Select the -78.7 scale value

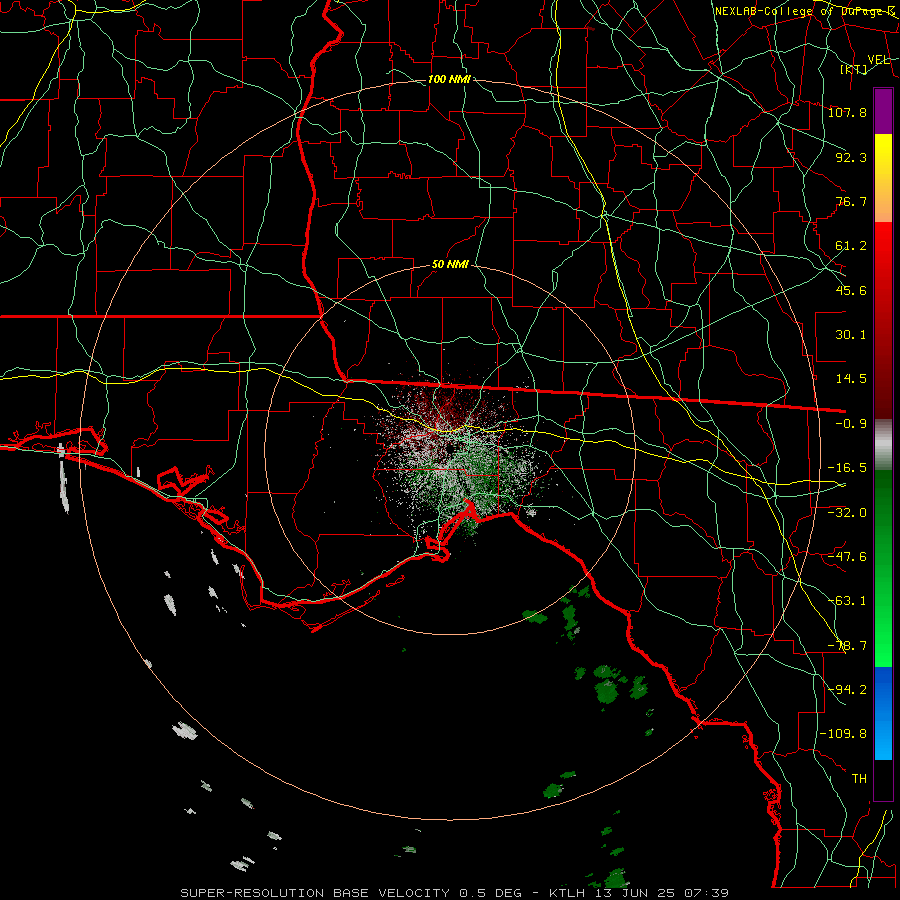pos(847,645)
